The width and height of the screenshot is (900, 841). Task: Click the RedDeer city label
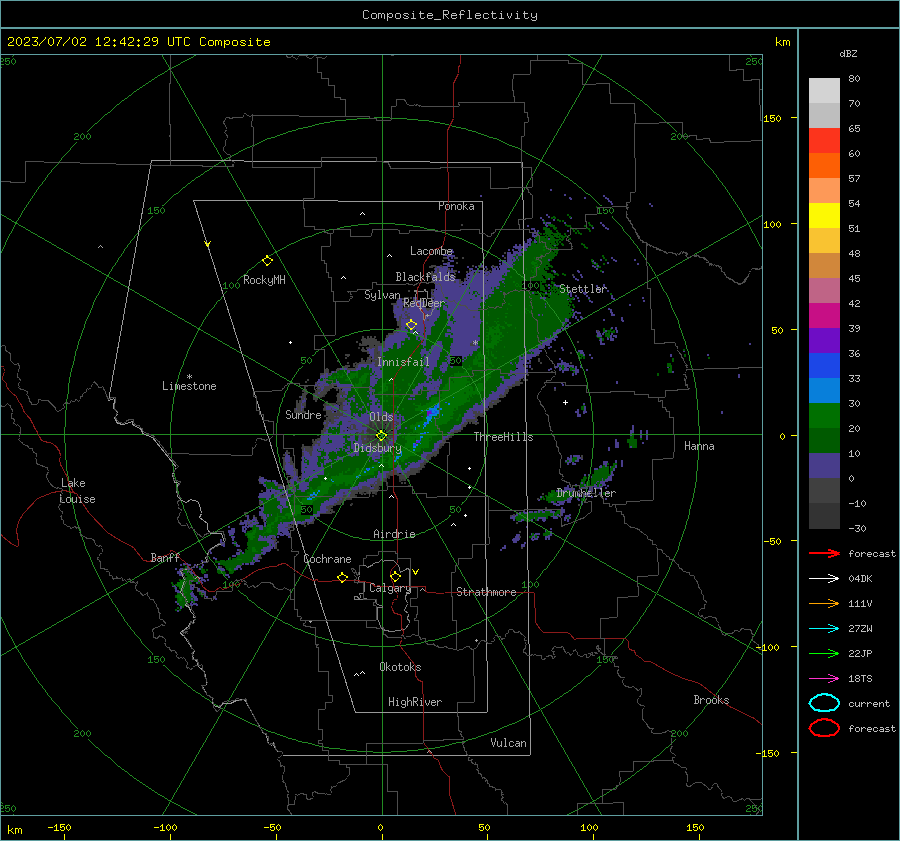click(424, 303)
